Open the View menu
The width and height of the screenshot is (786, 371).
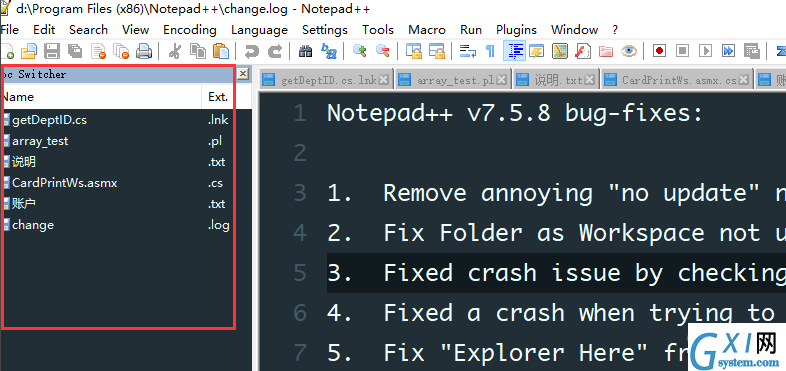(135, 30)
